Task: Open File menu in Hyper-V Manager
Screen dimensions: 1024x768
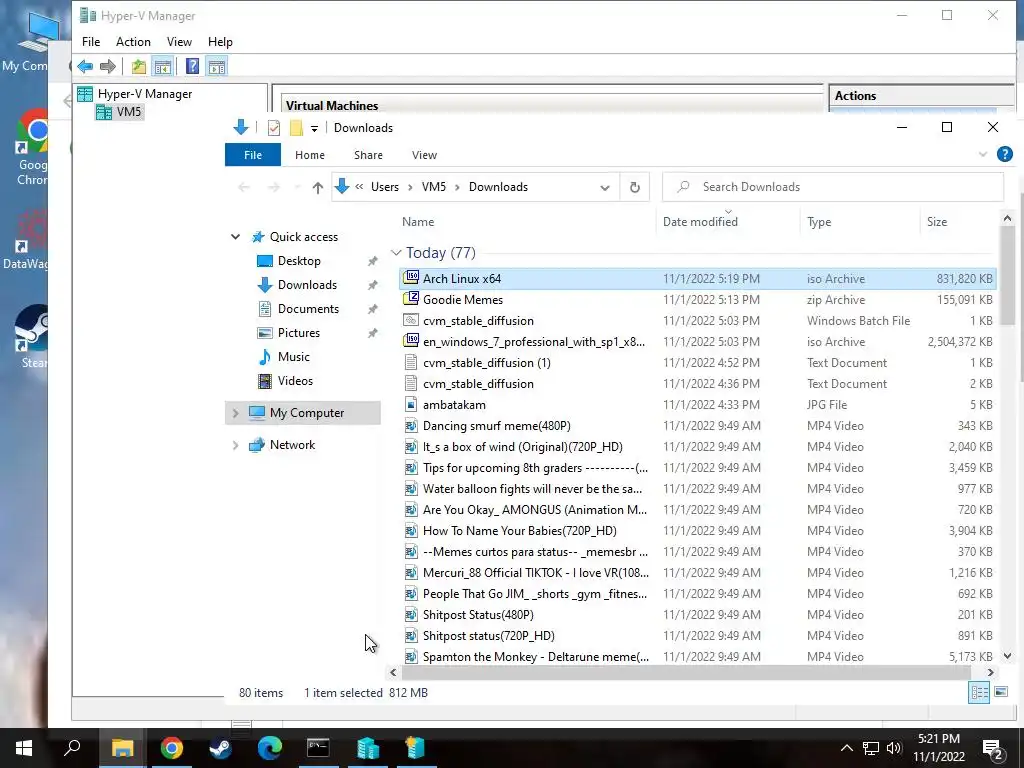Action: pos(91,42)
